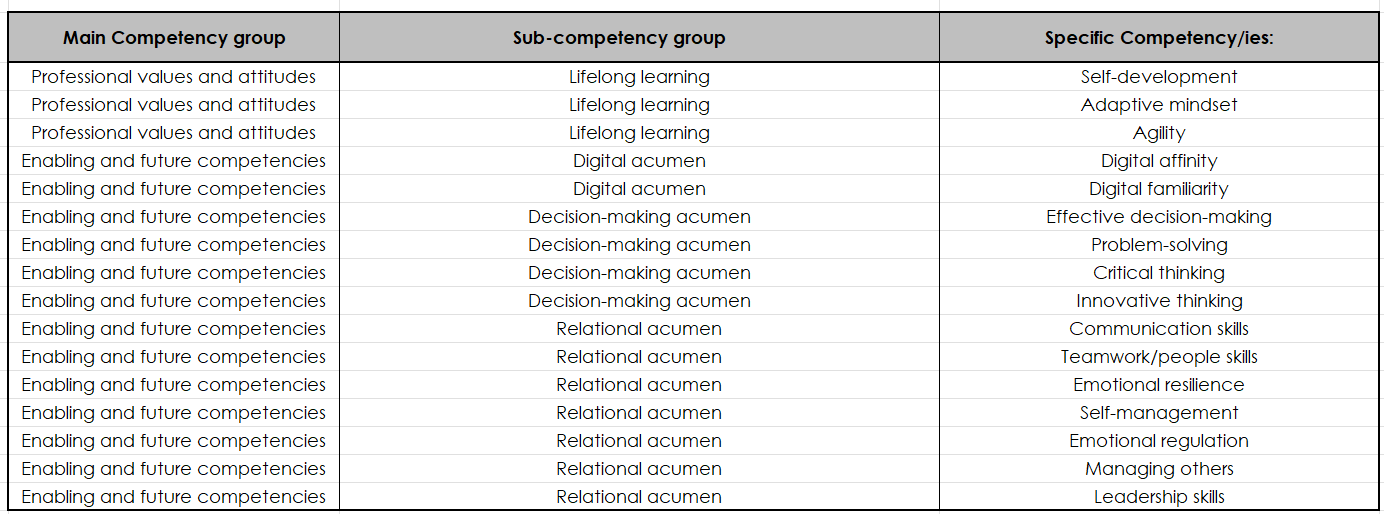
Task: Select the 'Agility' competency cell
Action: (1158, 133)
